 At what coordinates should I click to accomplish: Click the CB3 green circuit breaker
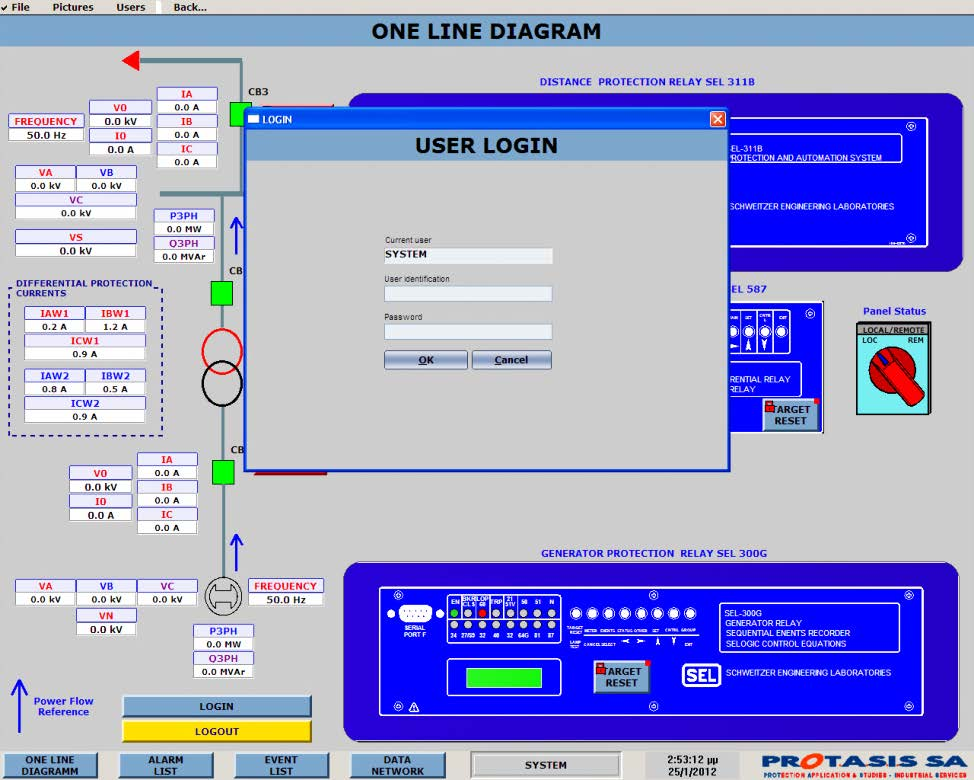tap(238, 114)
